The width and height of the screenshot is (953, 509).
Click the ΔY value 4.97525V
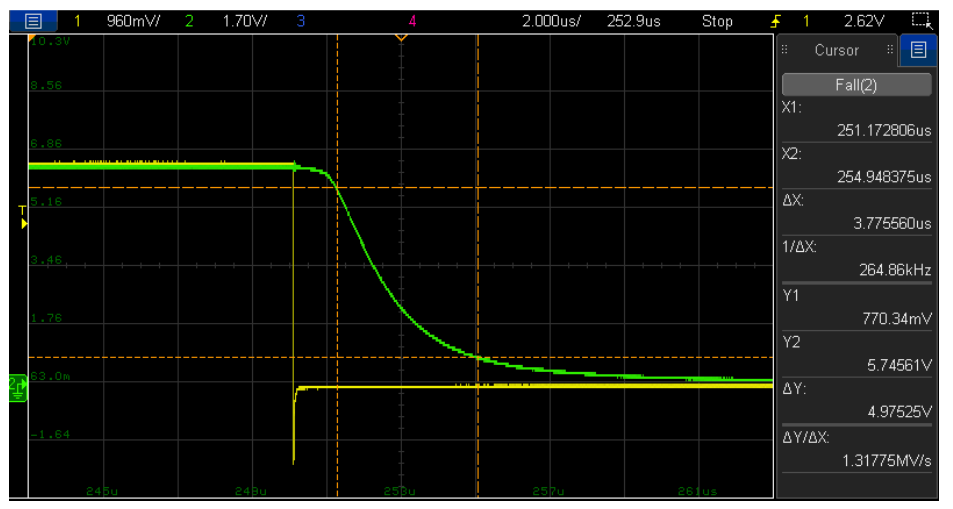[x=899, y=412]
